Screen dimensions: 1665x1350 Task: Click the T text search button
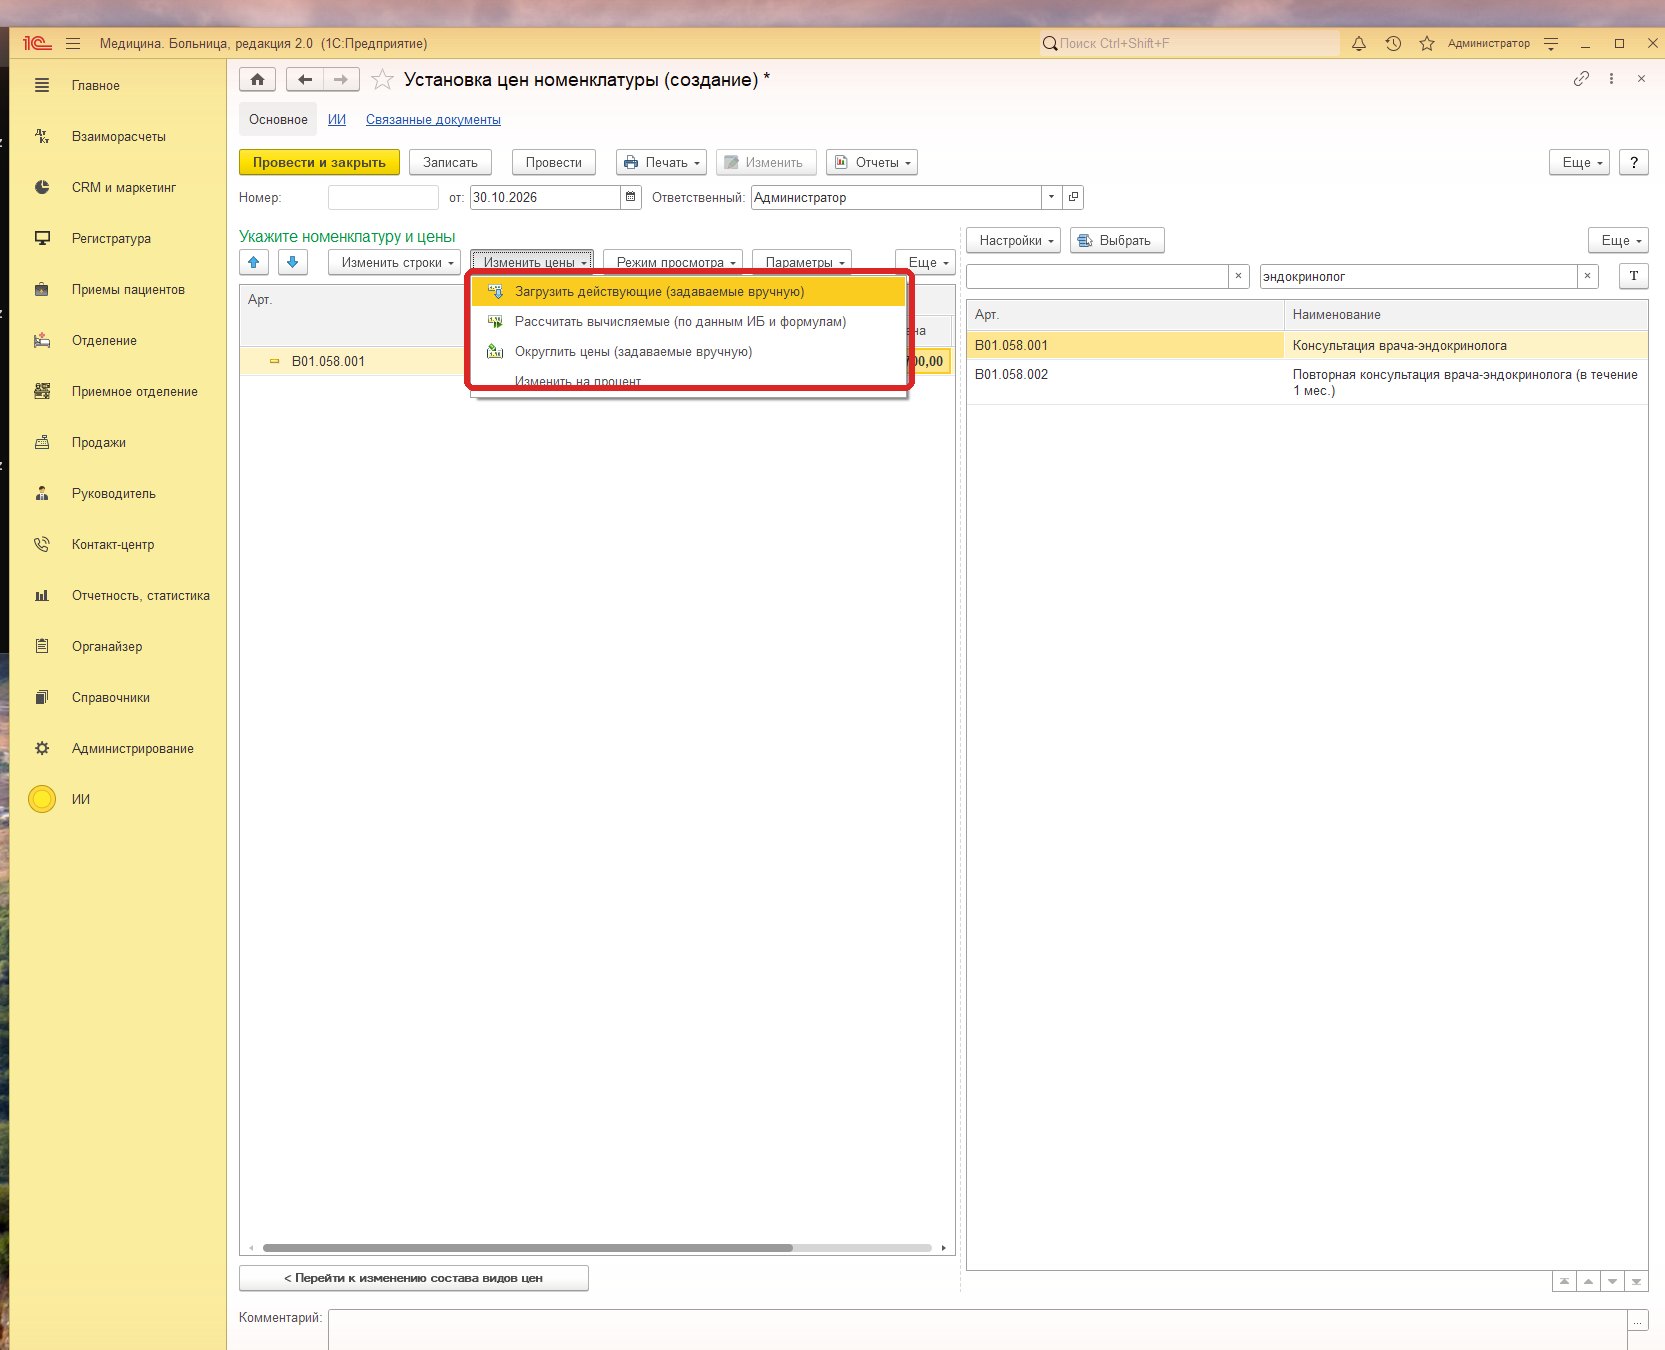[x=1634, y=276]
